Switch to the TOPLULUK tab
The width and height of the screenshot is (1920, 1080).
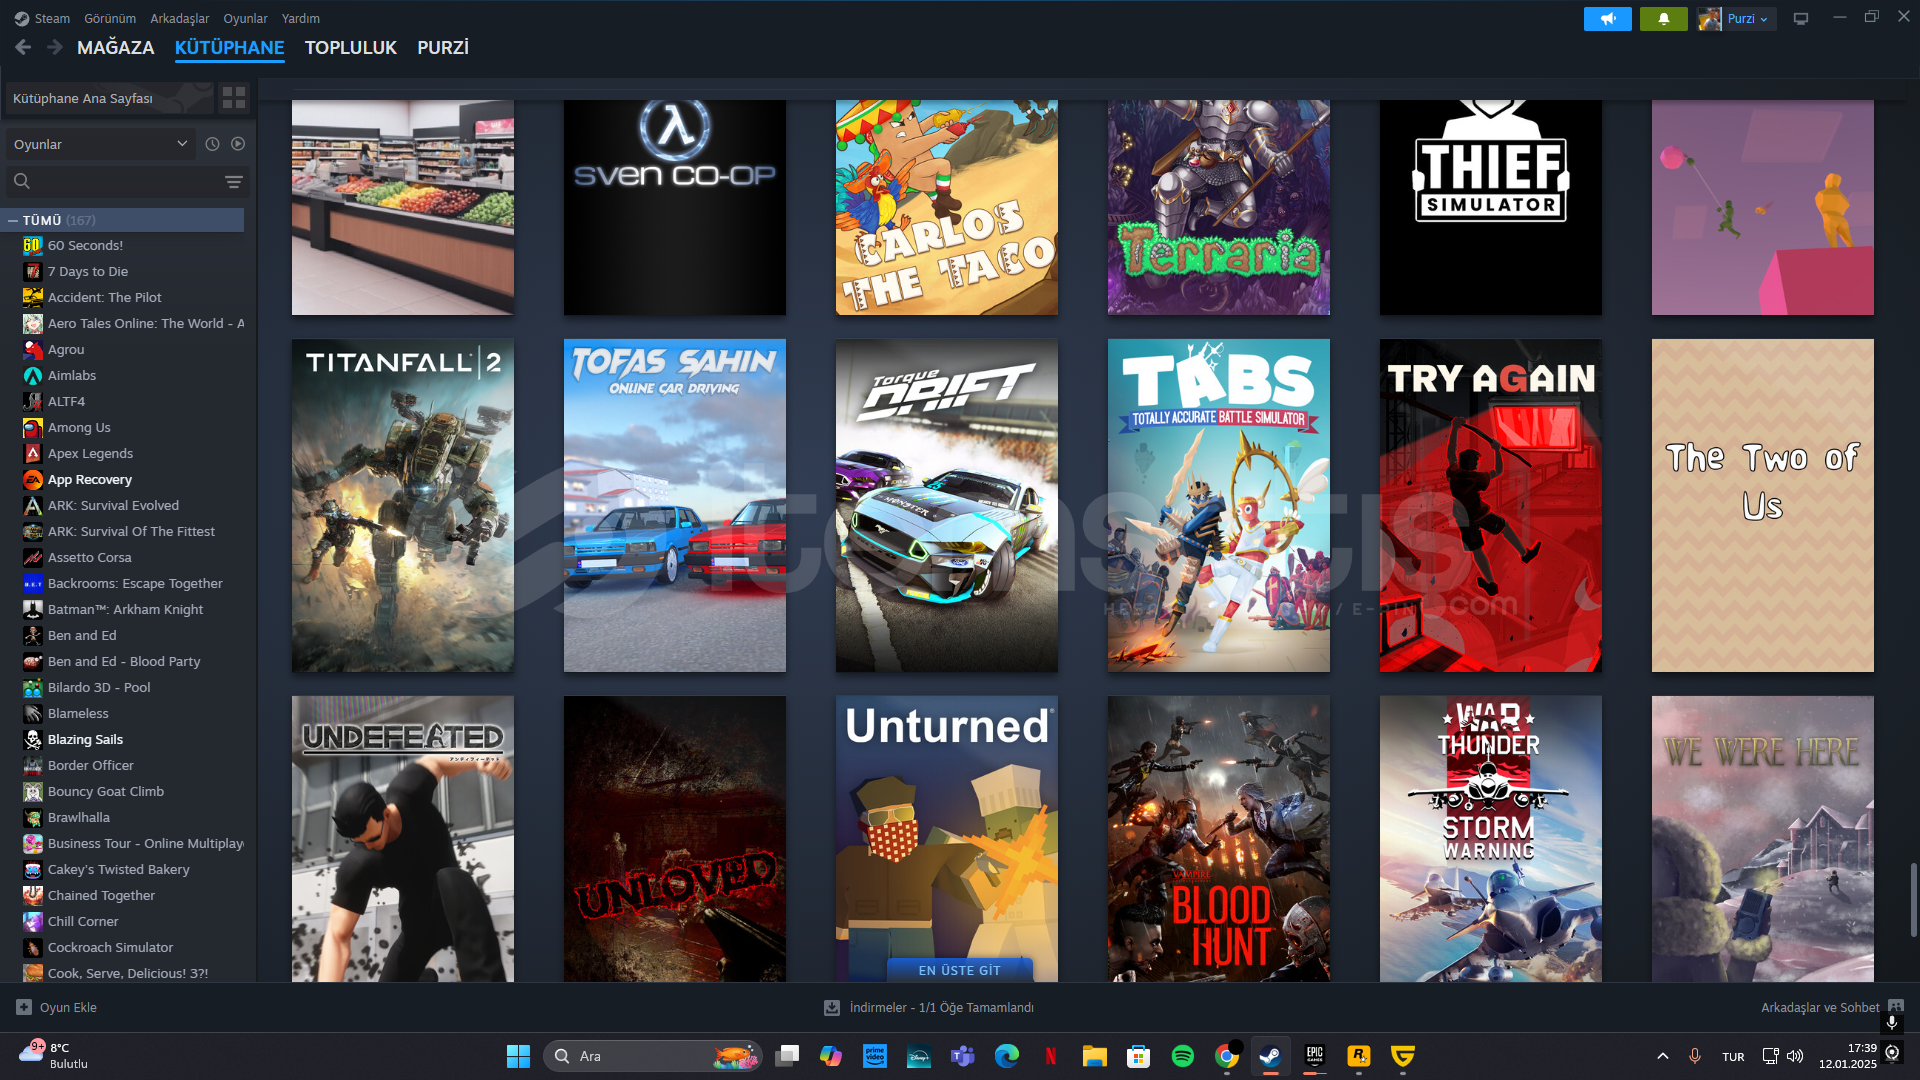click(351, 47)
